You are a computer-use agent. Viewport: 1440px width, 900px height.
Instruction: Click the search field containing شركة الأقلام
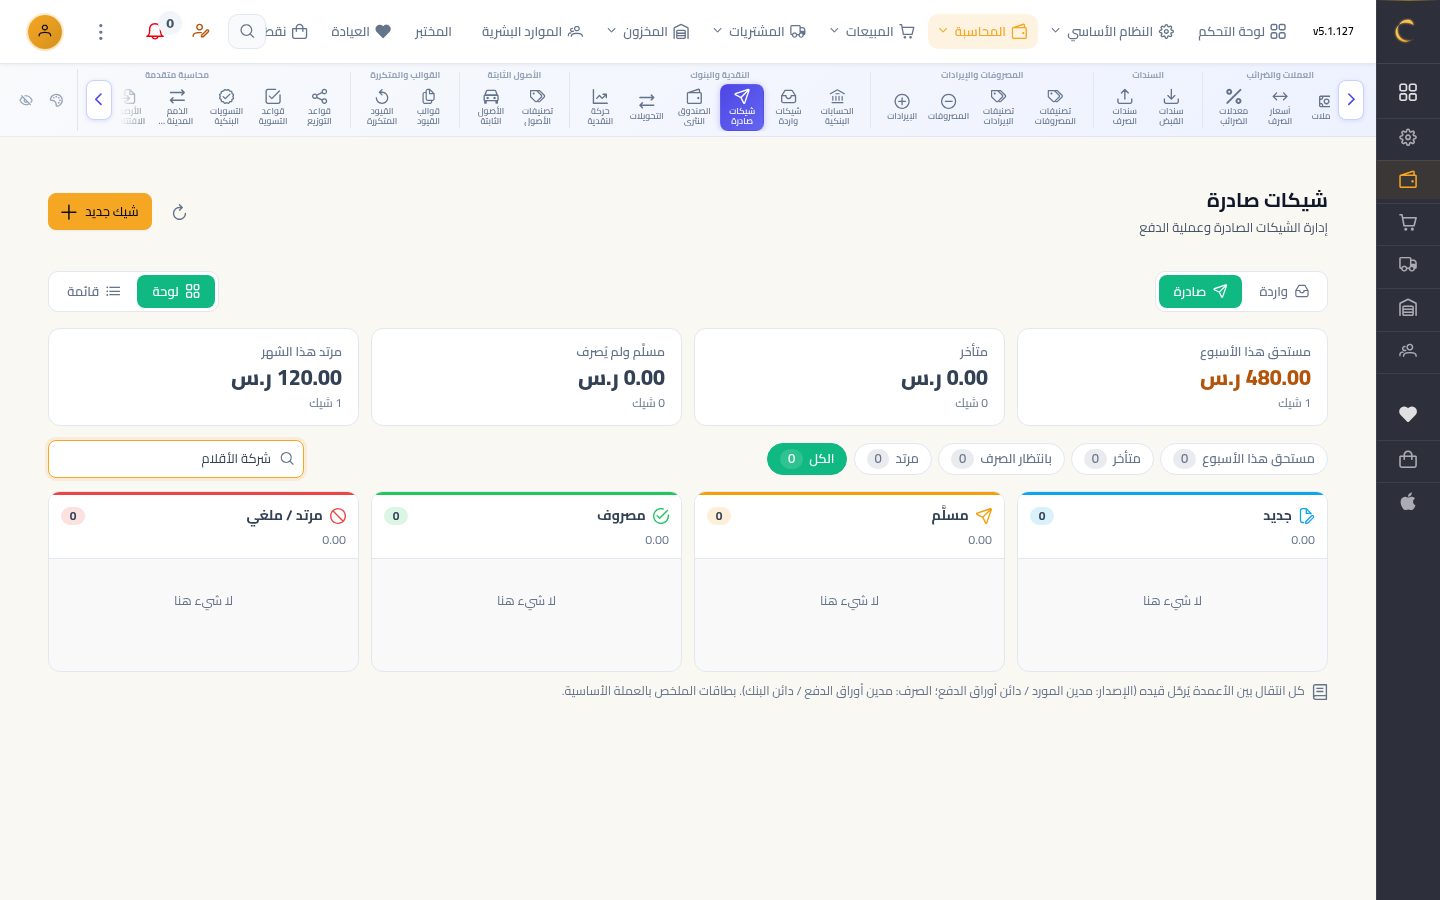pos(176,459)
